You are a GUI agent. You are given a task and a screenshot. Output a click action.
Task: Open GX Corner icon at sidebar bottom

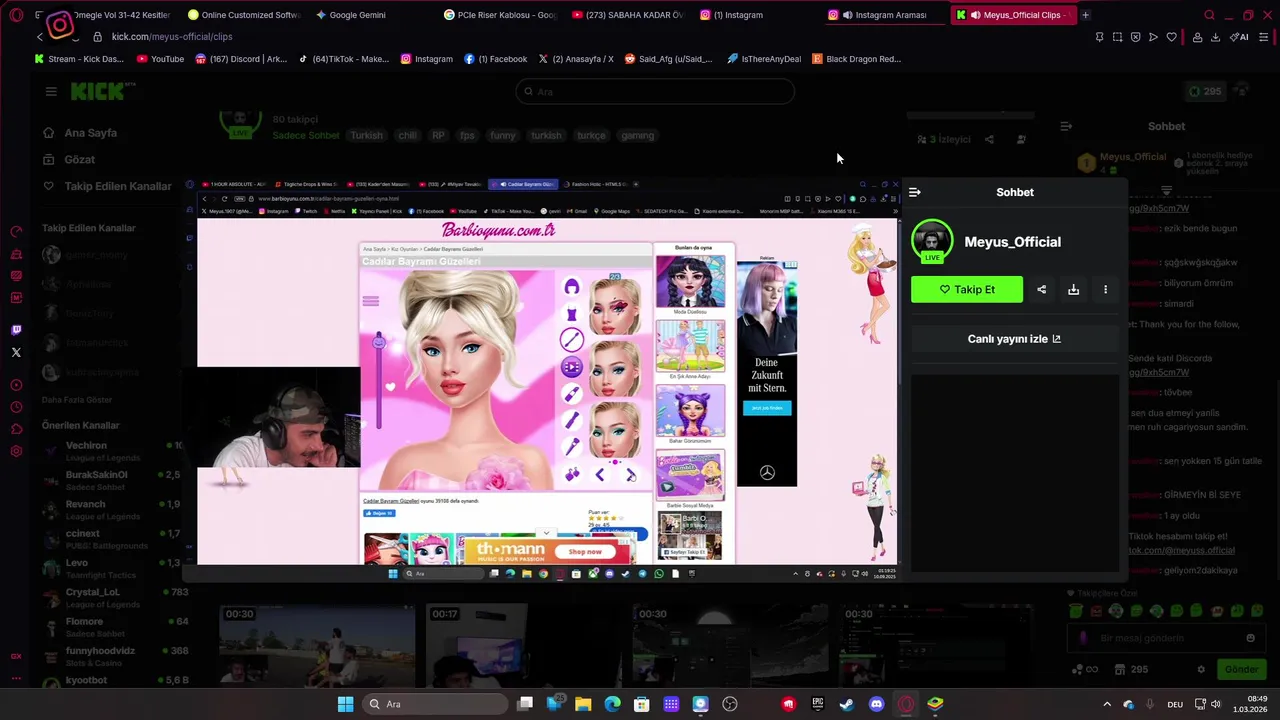(x=16, y=656)
